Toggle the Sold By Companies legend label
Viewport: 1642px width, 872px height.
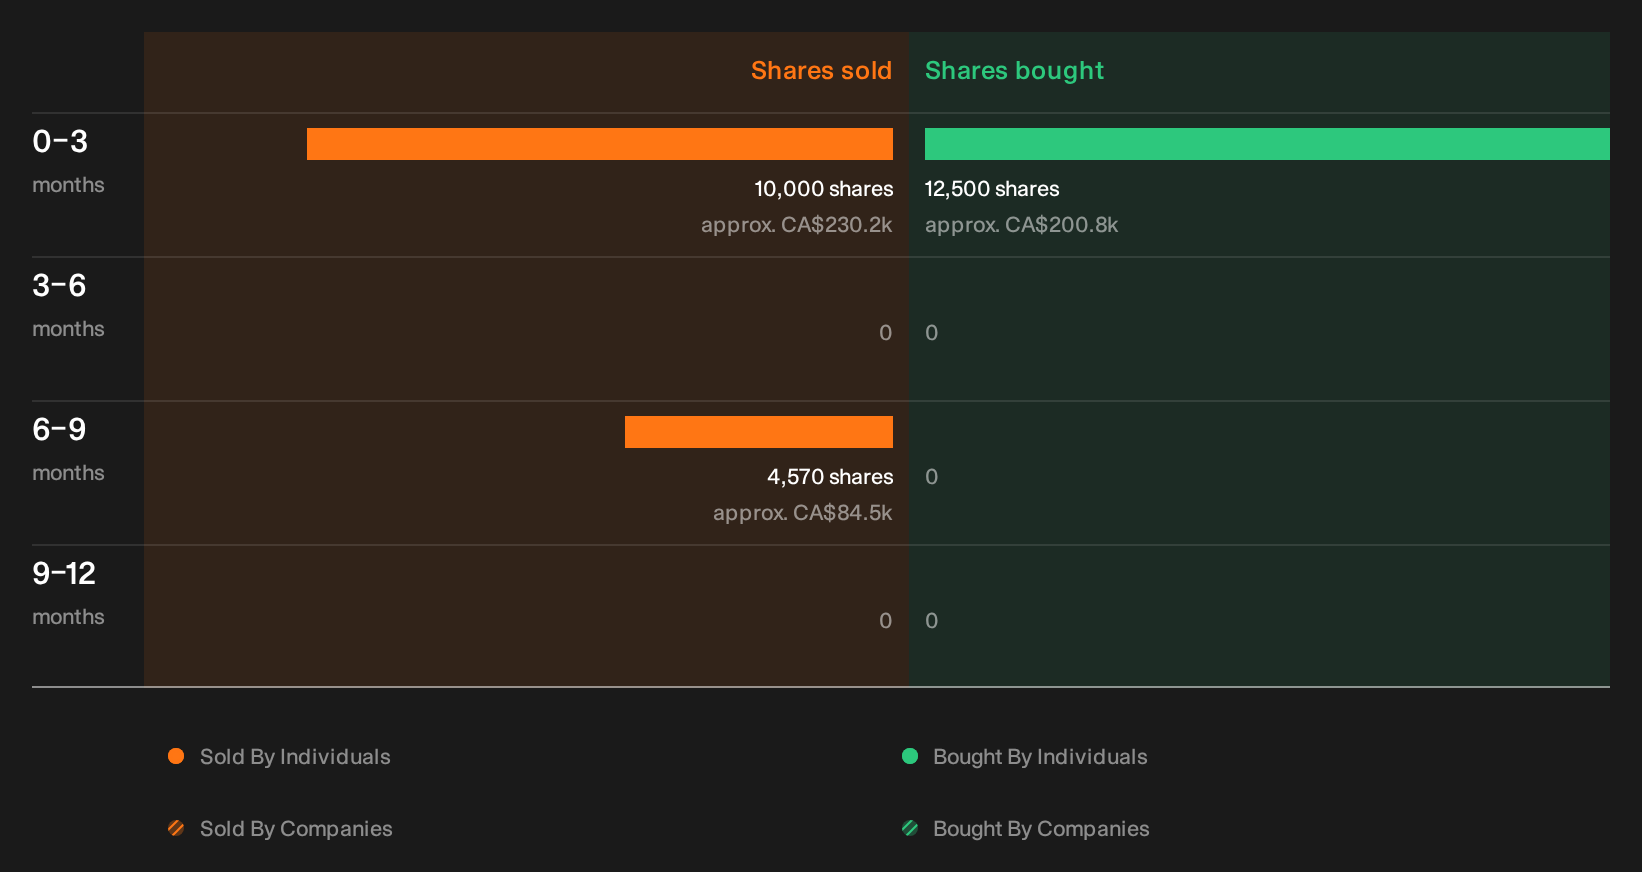pos(296,829)
